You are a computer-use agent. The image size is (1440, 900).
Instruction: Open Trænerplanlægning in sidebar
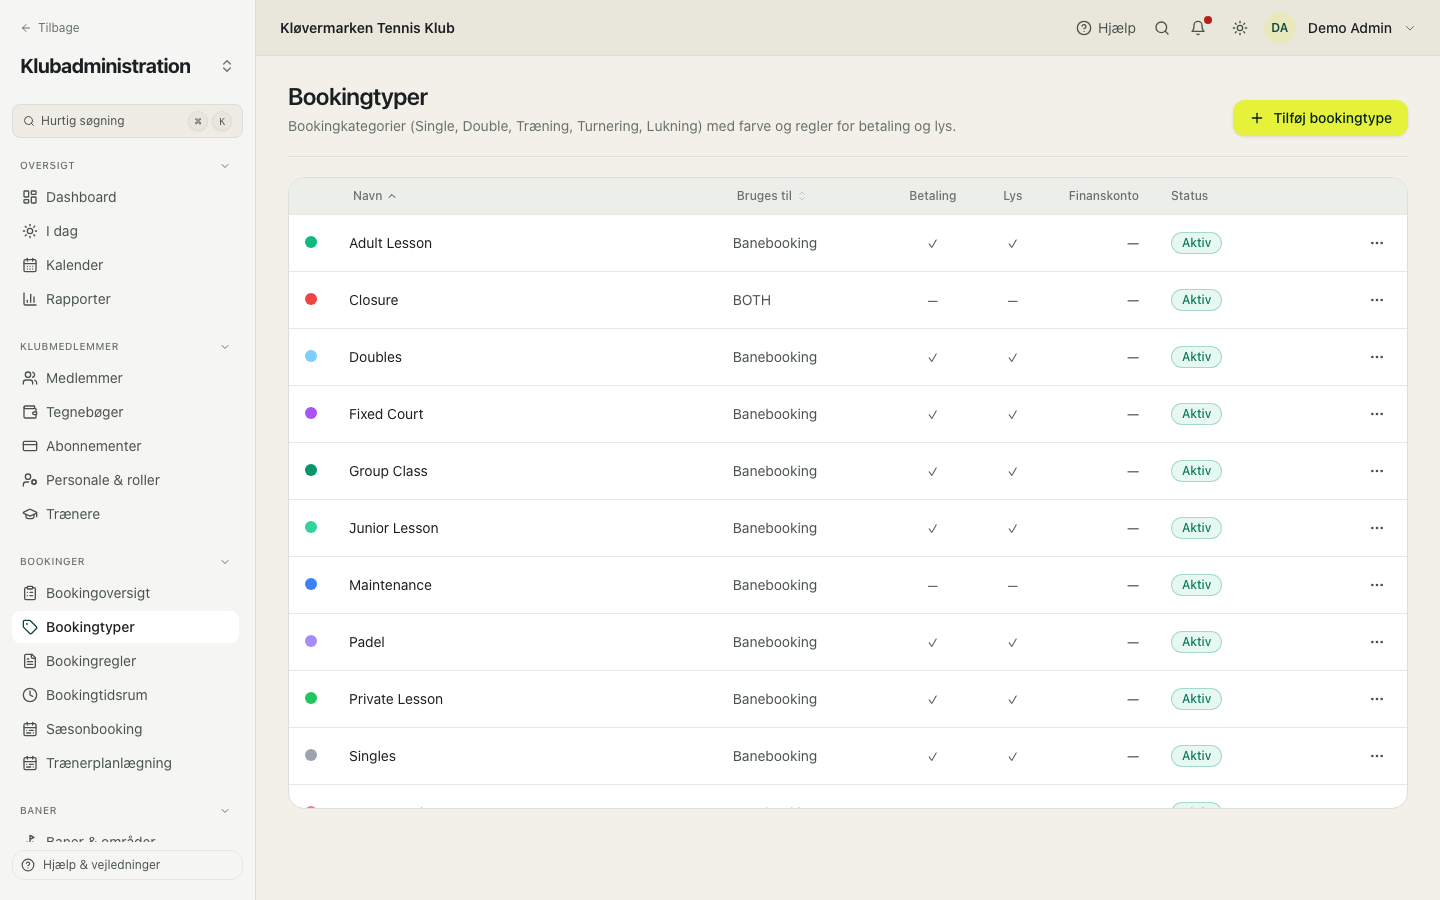126,763
